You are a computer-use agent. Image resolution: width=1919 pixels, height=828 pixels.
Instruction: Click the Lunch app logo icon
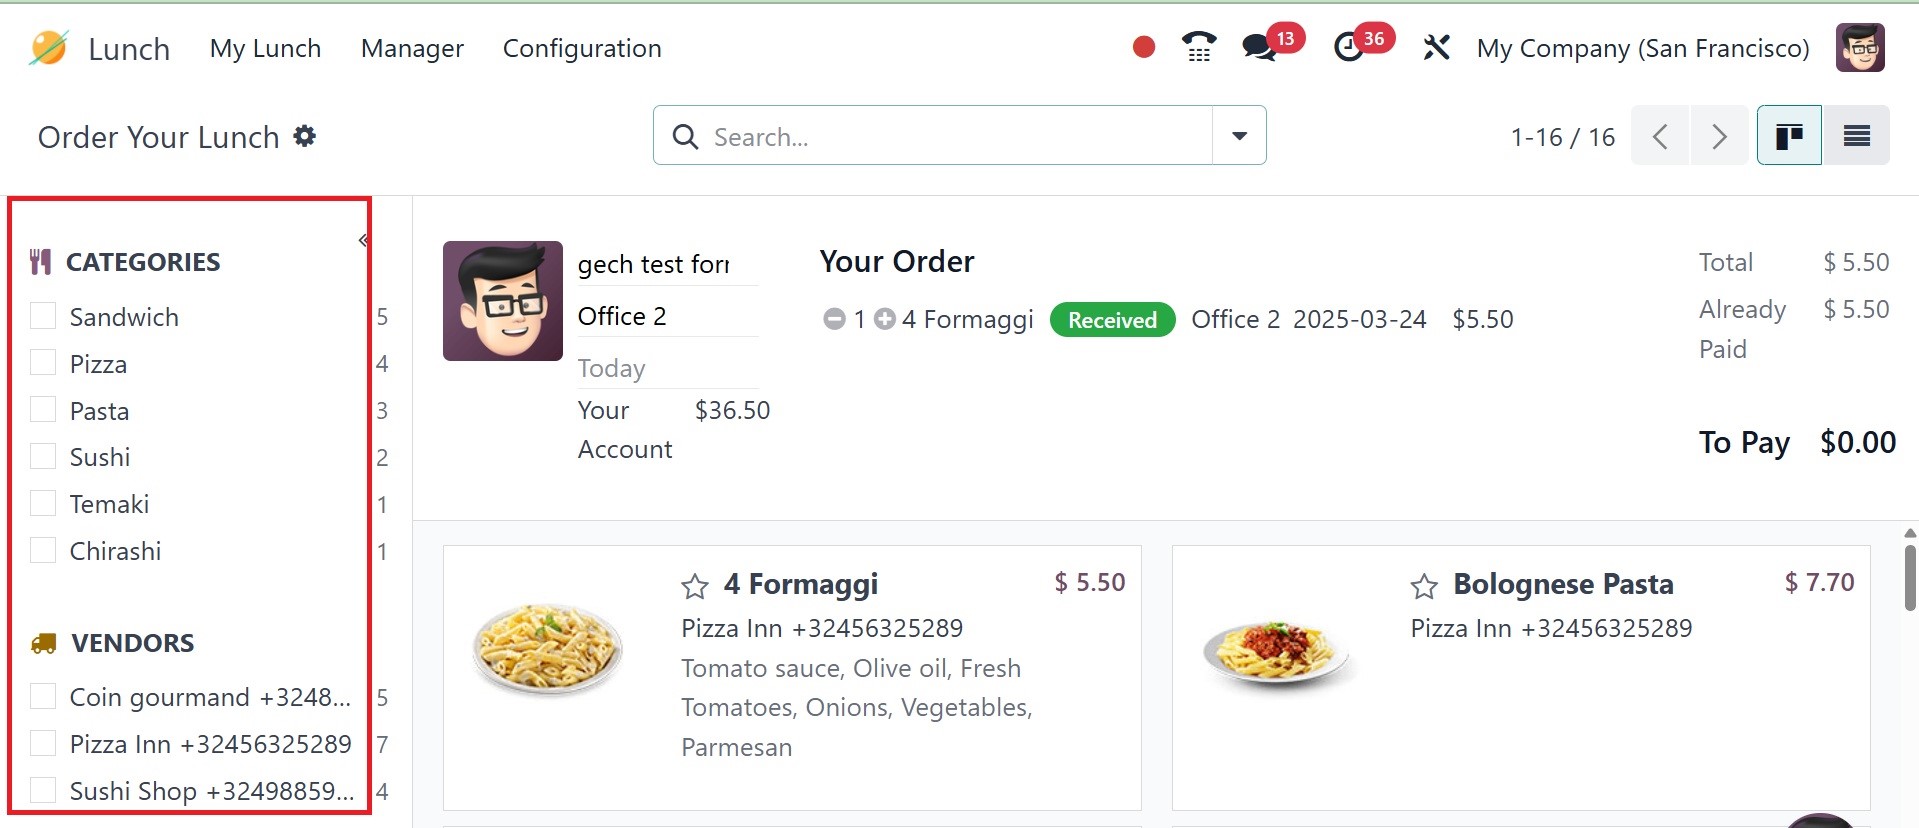point(48,48)
